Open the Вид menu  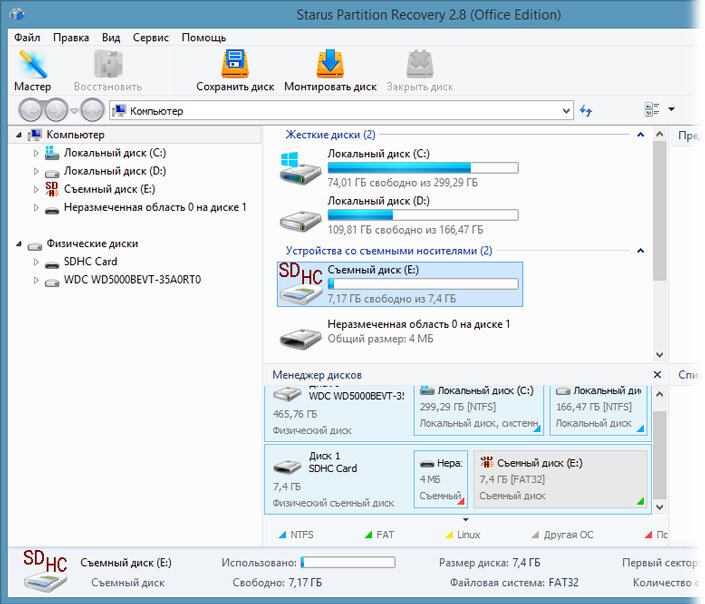[111, 37]
